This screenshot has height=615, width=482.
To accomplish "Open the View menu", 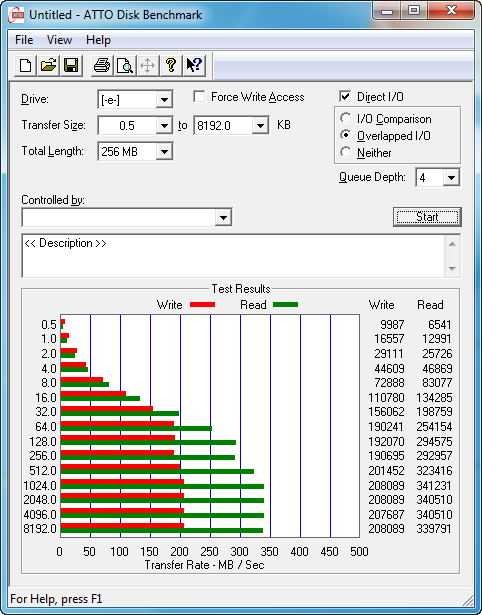I will click(x=59, y=40).
